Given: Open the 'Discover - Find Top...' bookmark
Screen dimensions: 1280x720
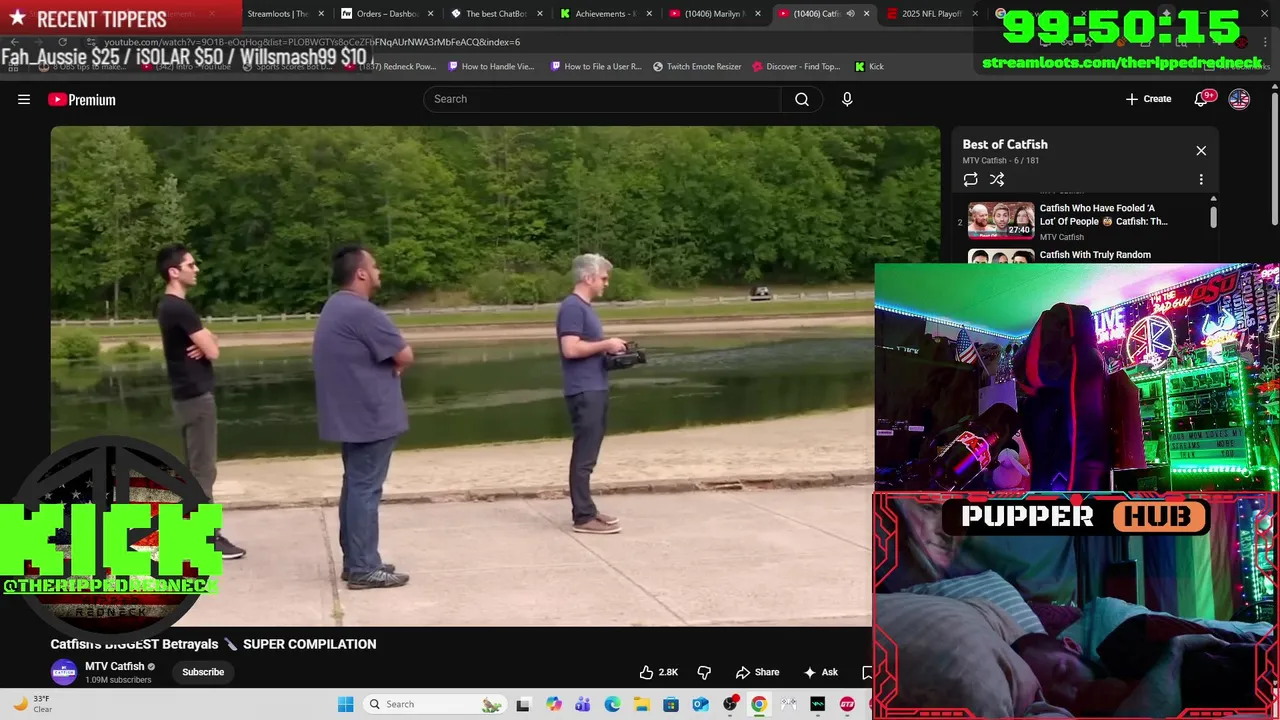Looking at the screenshot, I should click(x=796, y=66).
